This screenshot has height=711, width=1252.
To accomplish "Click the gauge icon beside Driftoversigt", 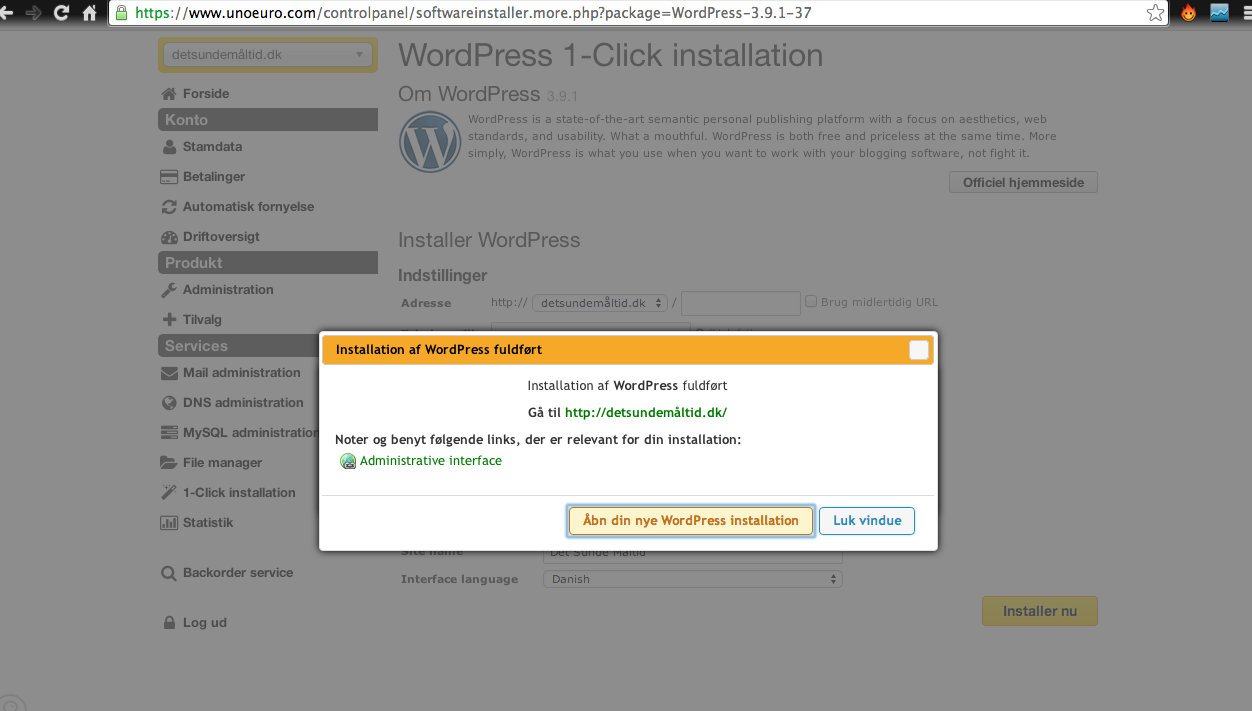I will (x=169, y=237).
